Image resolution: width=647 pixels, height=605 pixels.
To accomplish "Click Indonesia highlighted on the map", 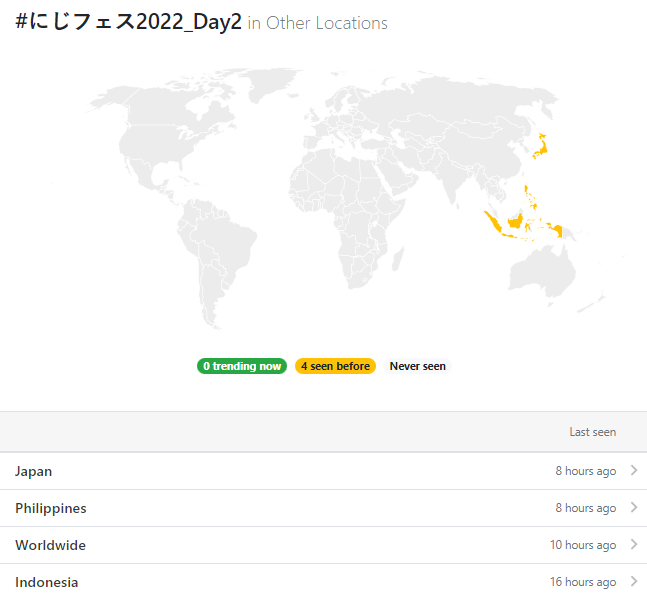I will pos(515,223).
